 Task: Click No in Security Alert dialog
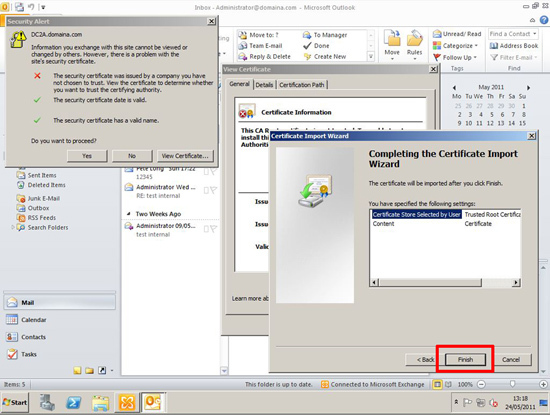[132, 156]
